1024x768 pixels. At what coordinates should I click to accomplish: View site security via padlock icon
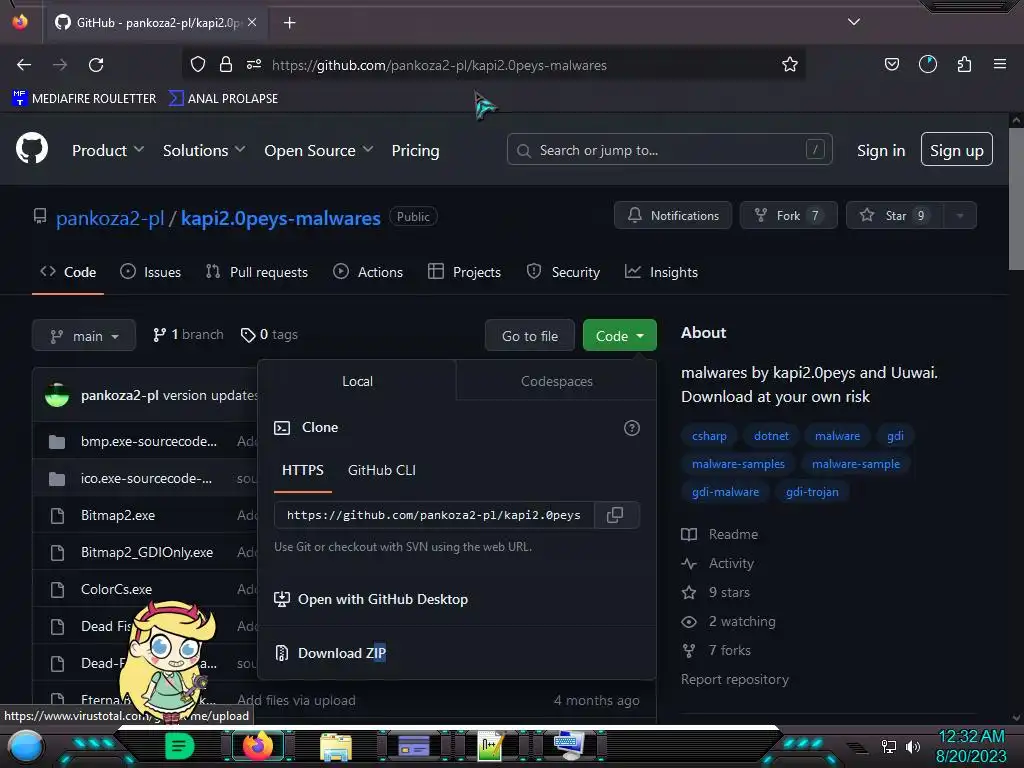click(x=226, y=64)
